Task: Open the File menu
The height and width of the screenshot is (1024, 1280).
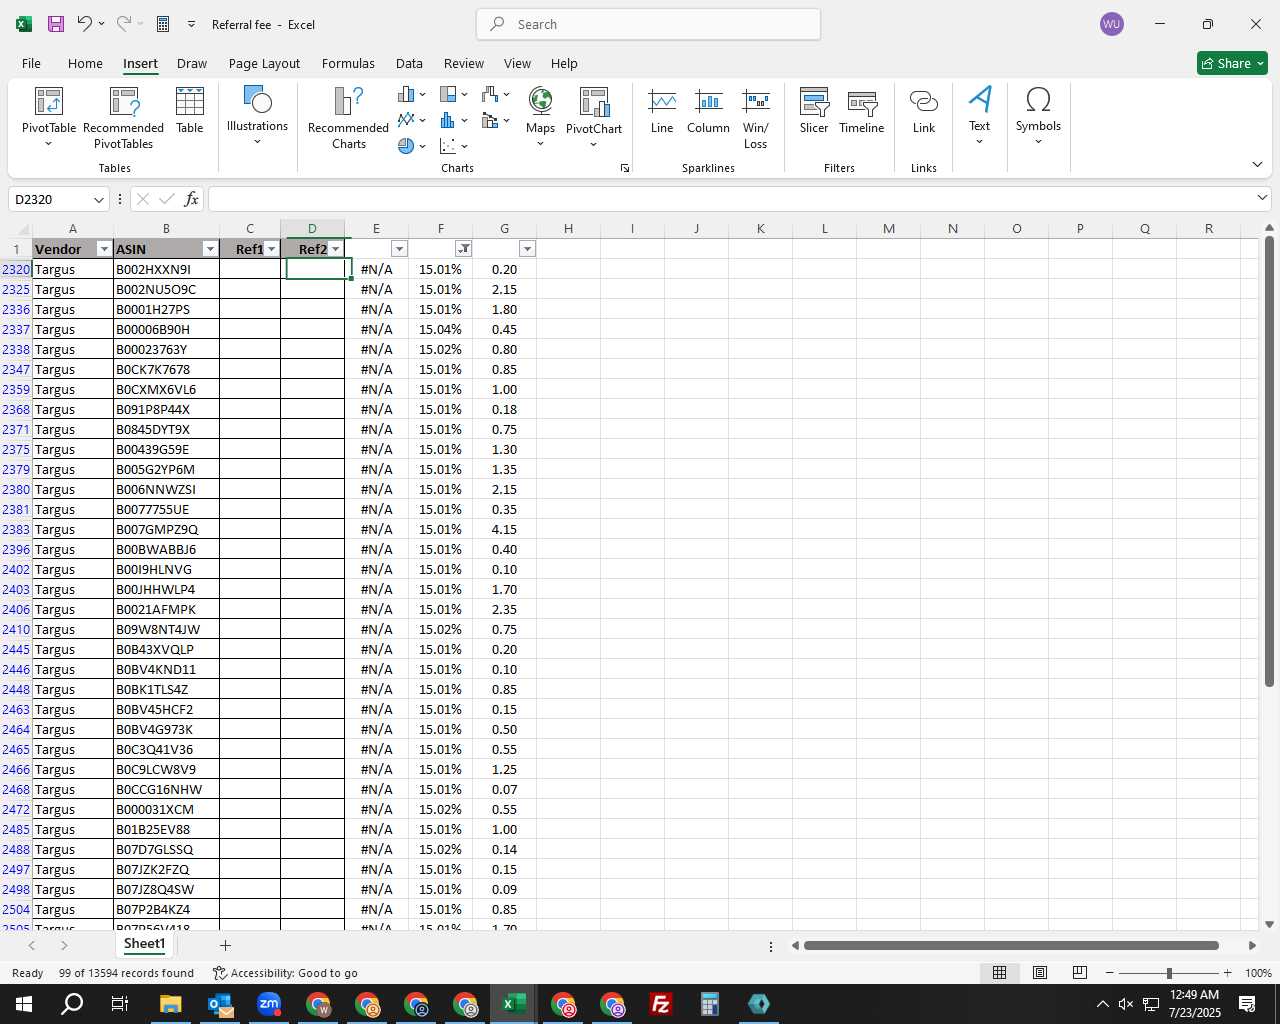Action: [x=31, y=63]
